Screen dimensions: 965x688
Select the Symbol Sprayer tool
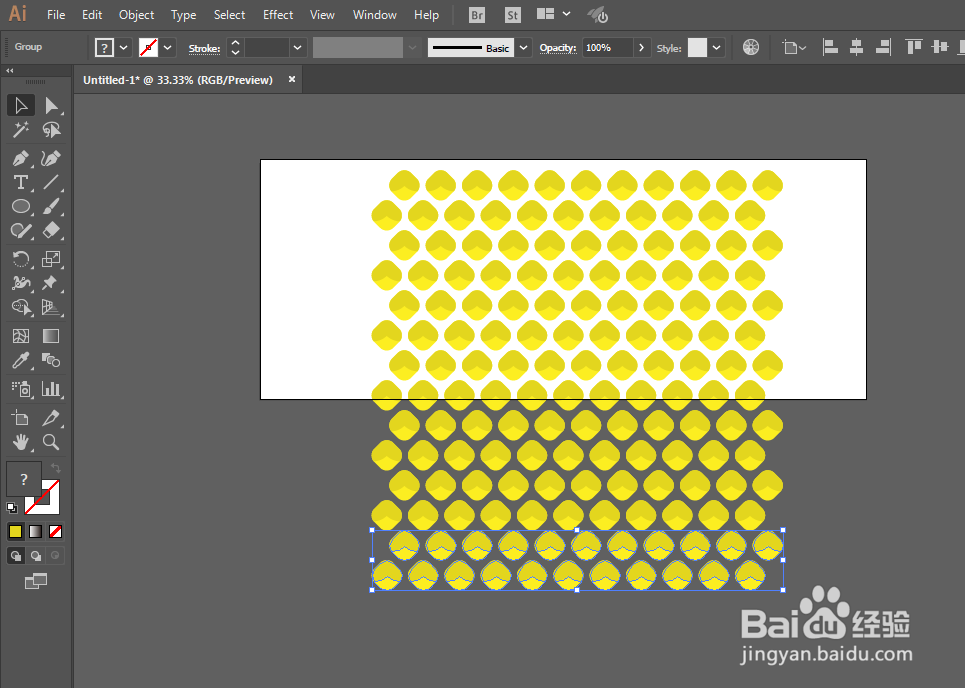(21, 389)
